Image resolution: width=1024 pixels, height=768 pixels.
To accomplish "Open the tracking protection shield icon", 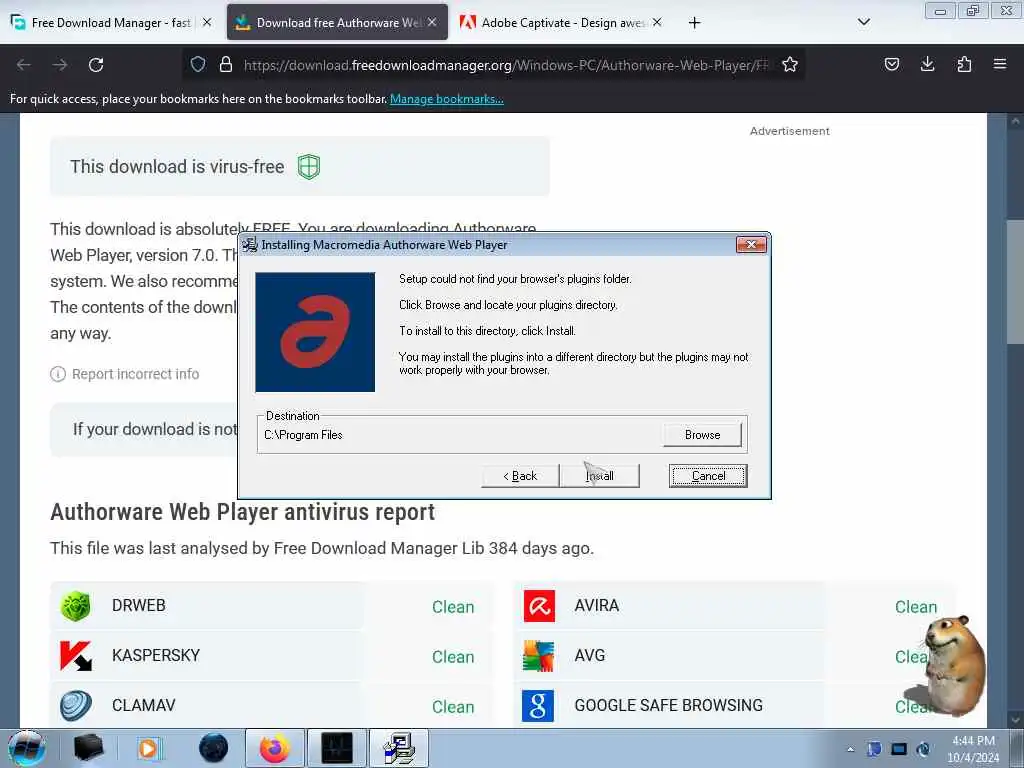I will 198,64.
